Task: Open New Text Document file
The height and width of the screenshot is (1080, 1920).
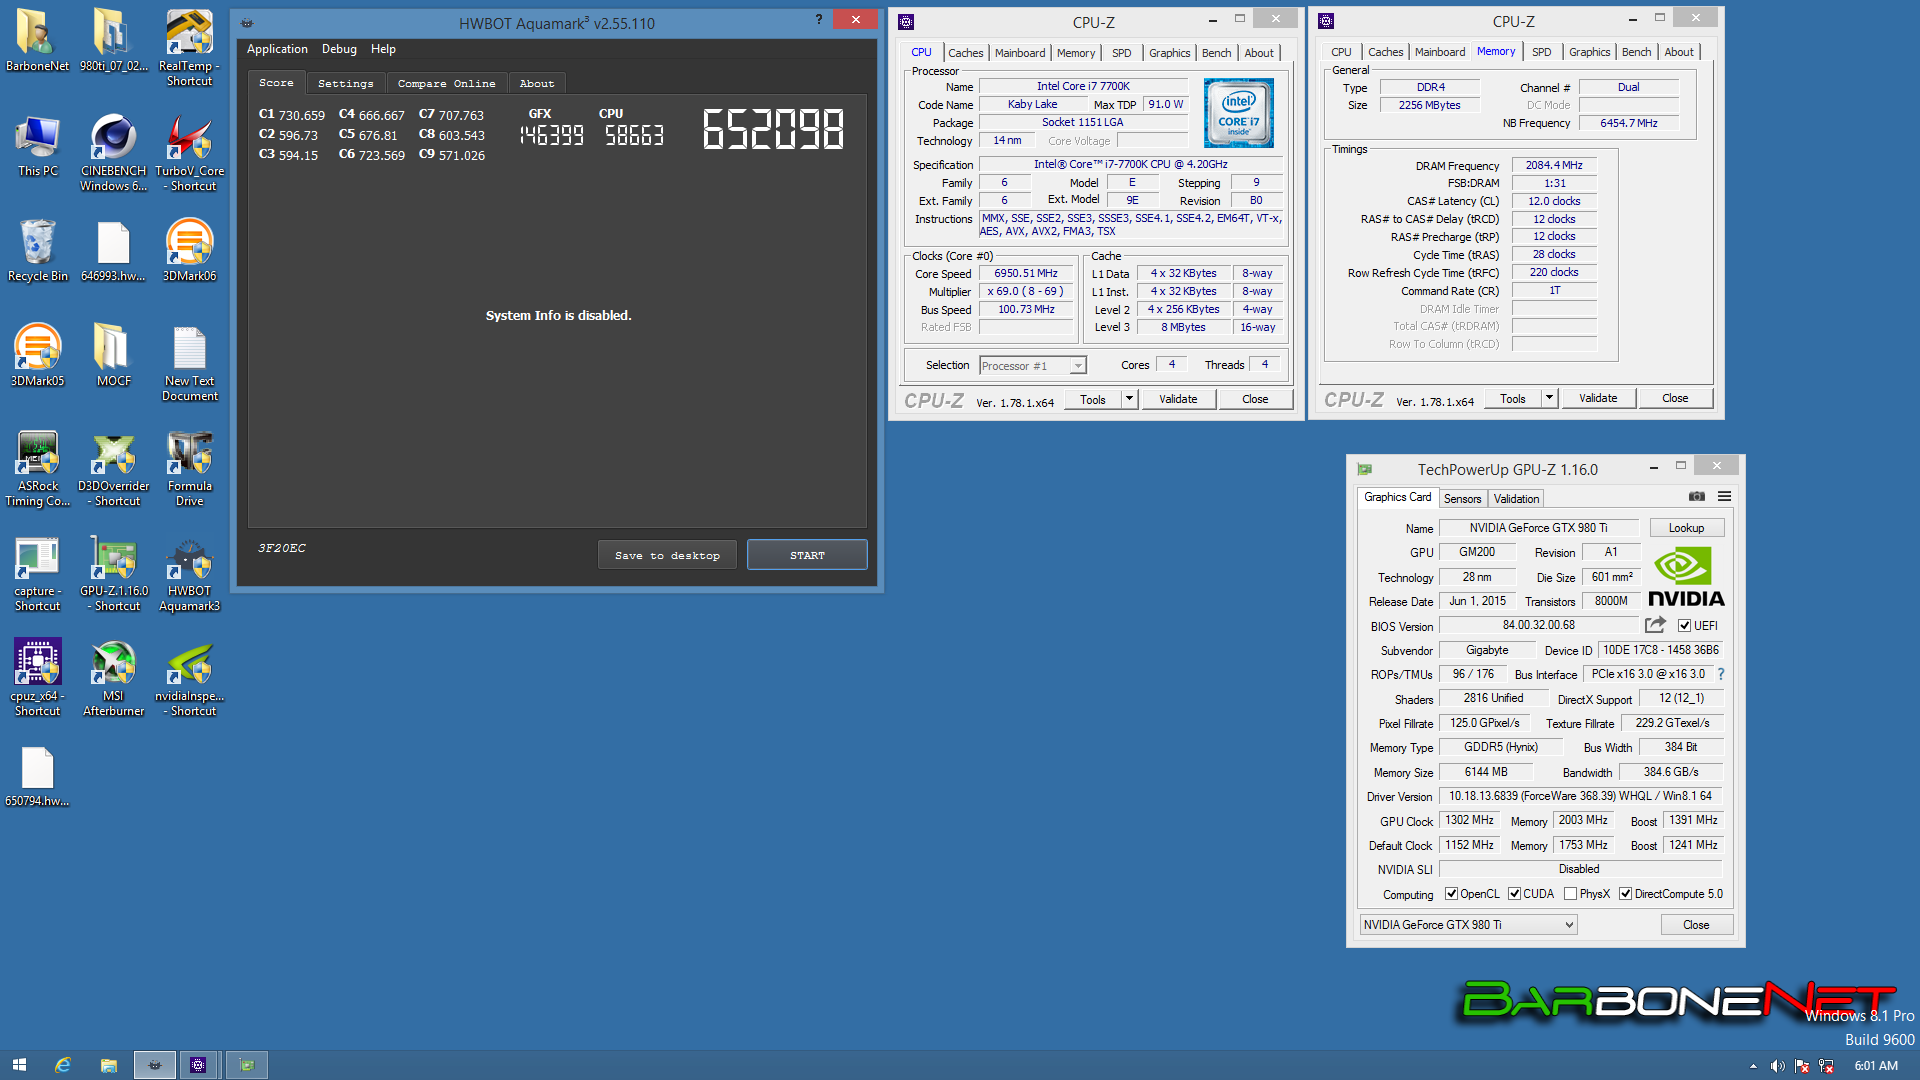Action: (189, 363)
